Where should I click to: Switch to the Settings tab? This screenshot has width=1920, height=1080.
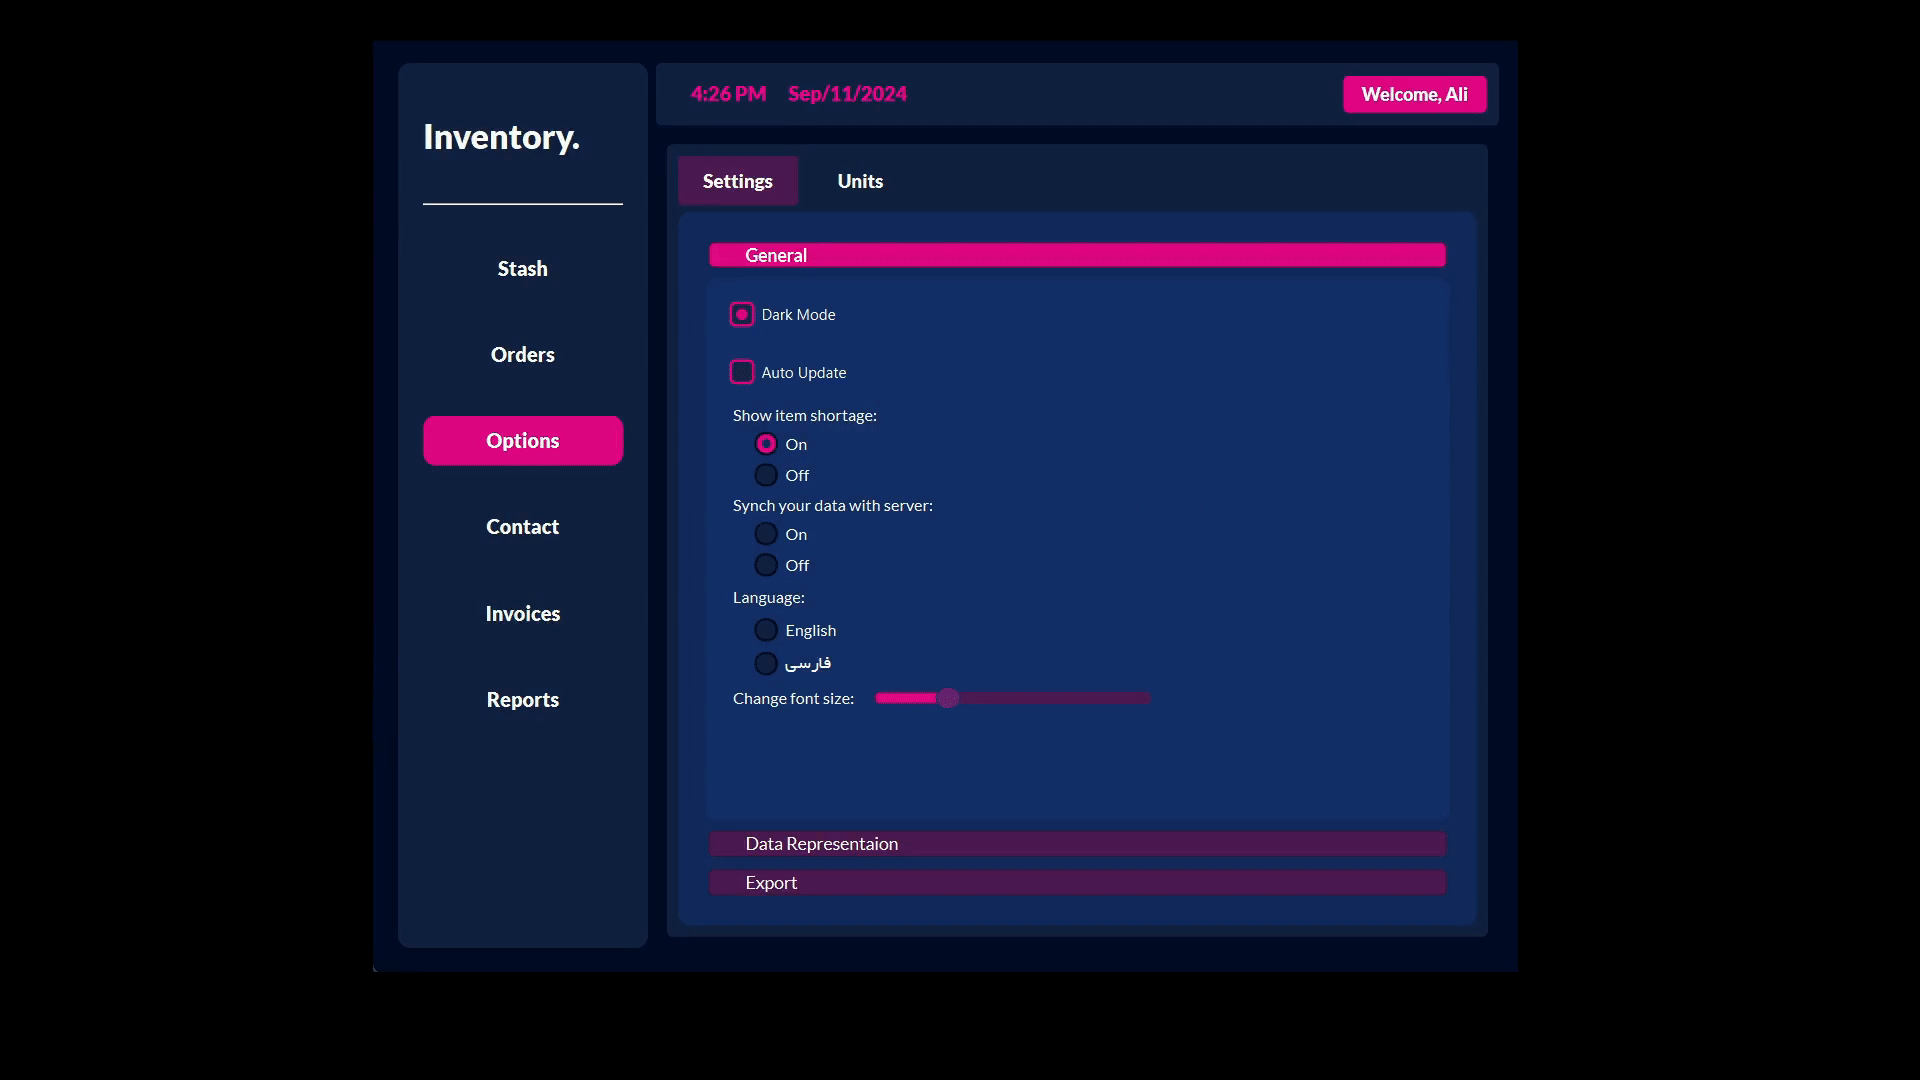[738, 181]
